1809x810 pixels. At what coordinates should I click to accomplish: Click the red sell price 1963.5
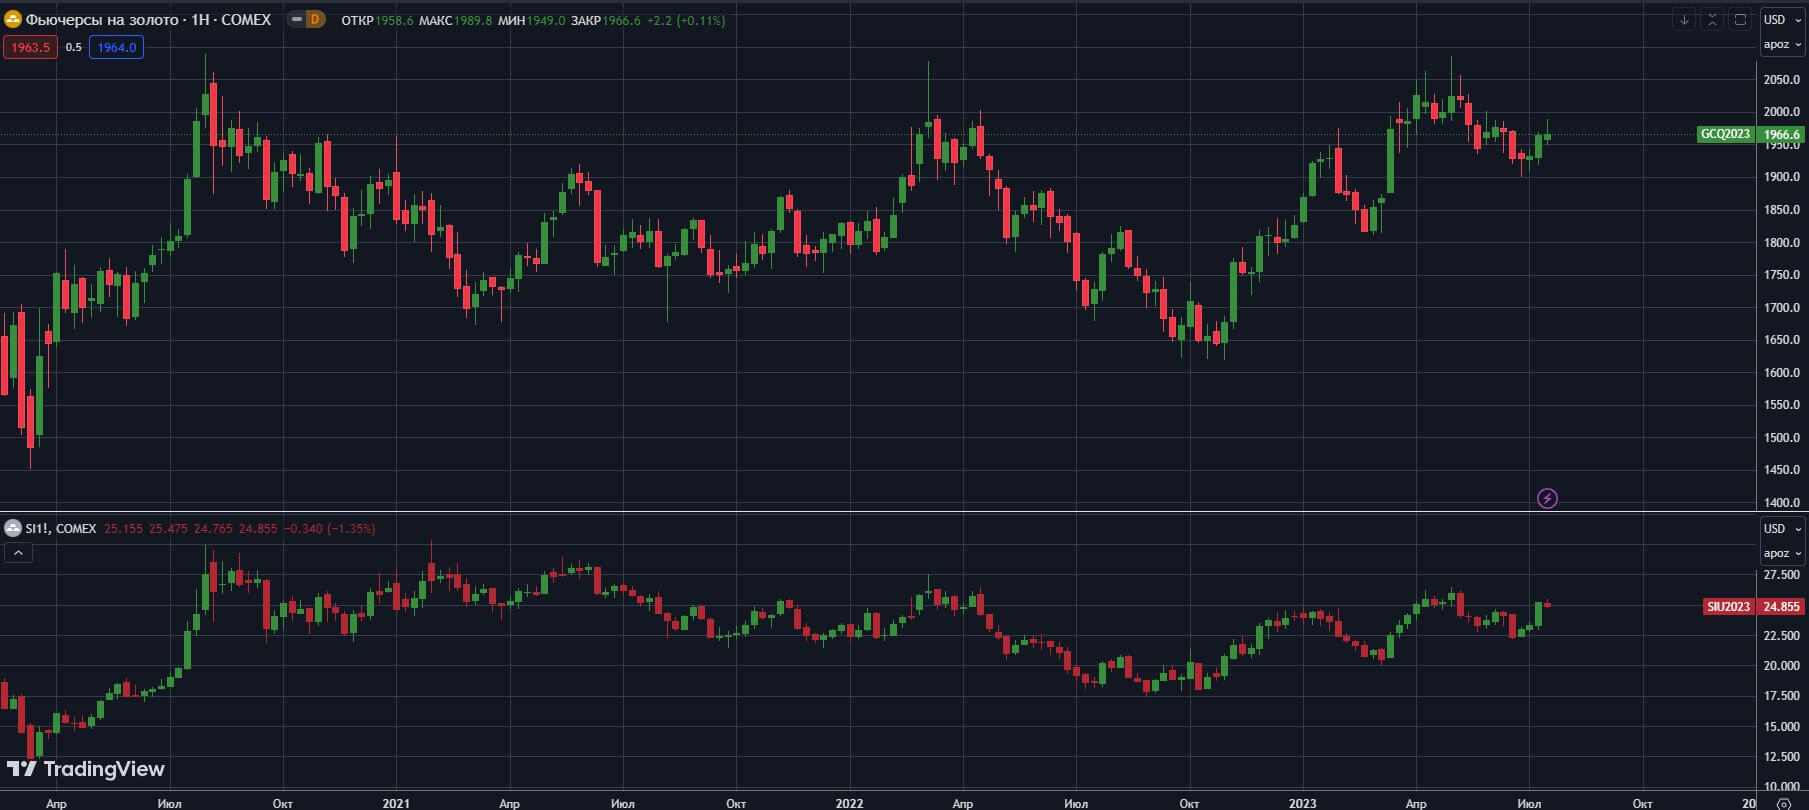pos(31,47)
